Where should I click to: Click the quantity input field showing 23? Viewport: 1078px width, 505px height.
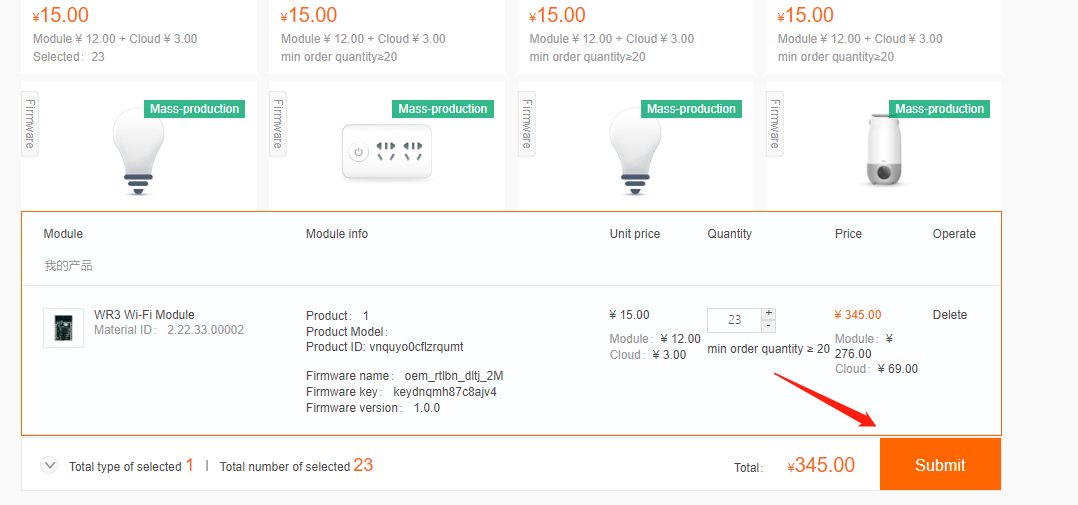point(734,320)
